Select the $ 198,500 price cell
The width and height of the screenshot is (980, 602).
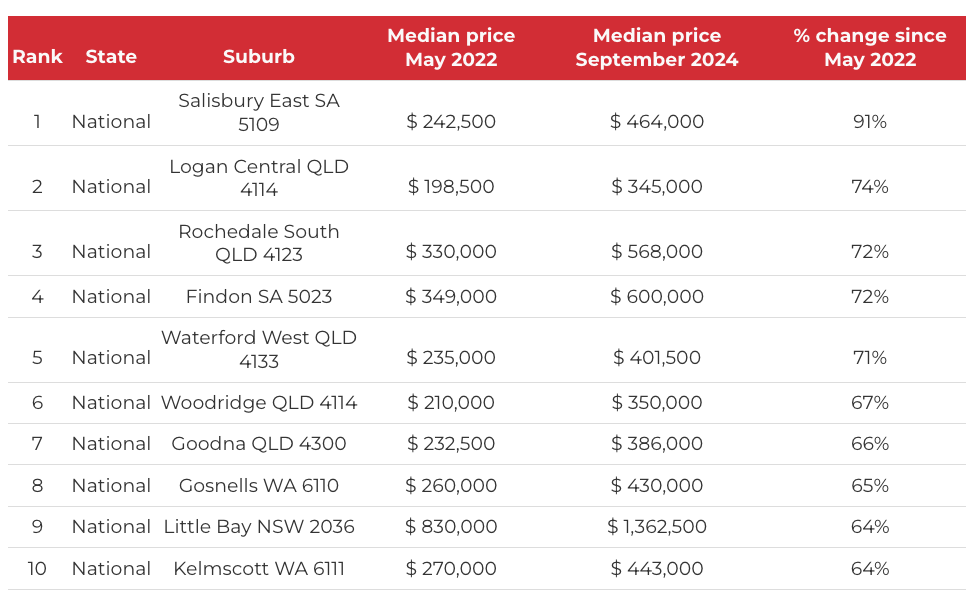point(451,187)
